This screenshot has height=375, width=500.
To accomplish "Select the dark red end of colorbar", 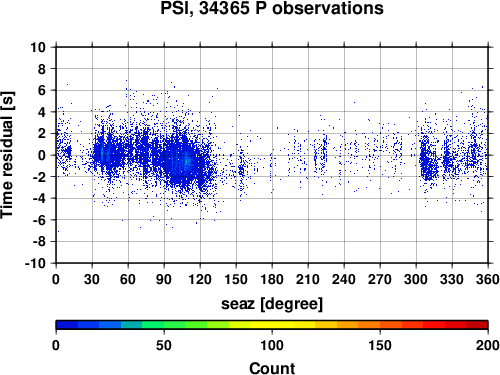I will pyautogui.click(x=477, y=325).
